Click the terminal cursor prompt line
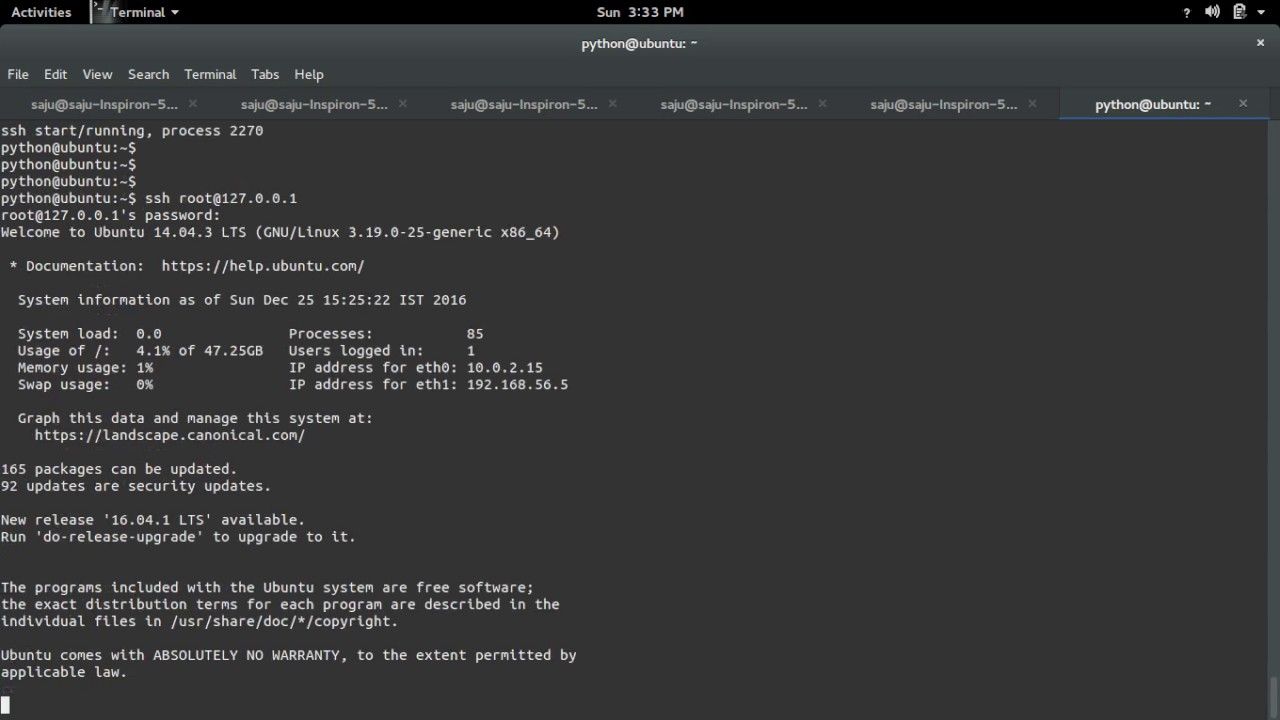The image size is (1280, 720). 300,704
